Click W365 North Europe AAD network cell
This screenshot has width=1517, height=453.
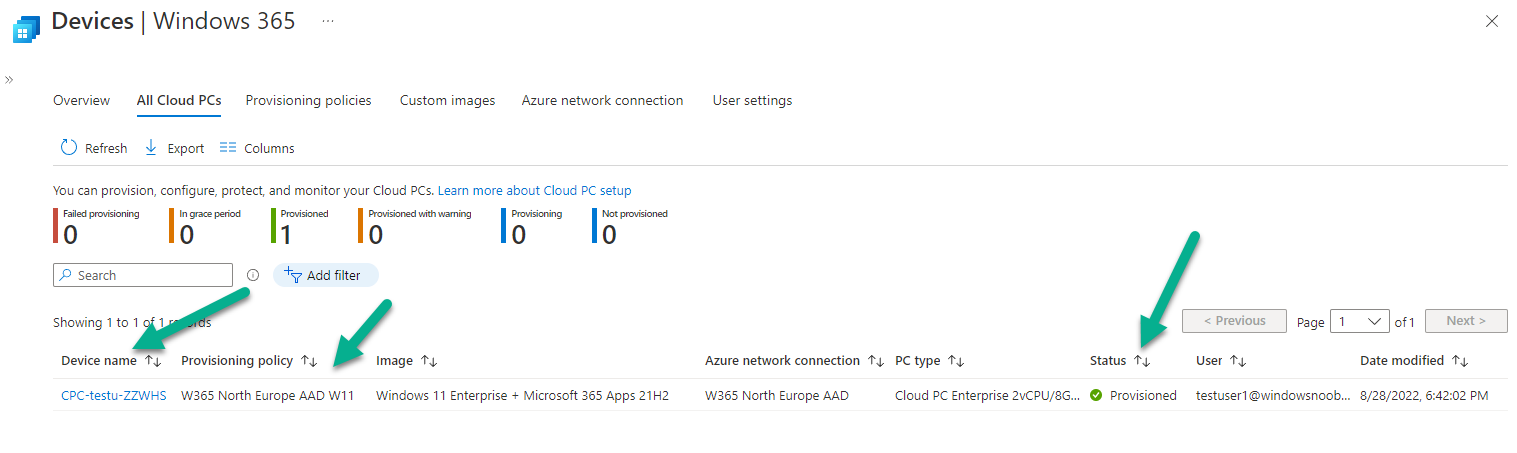click(x=777, y=395)
